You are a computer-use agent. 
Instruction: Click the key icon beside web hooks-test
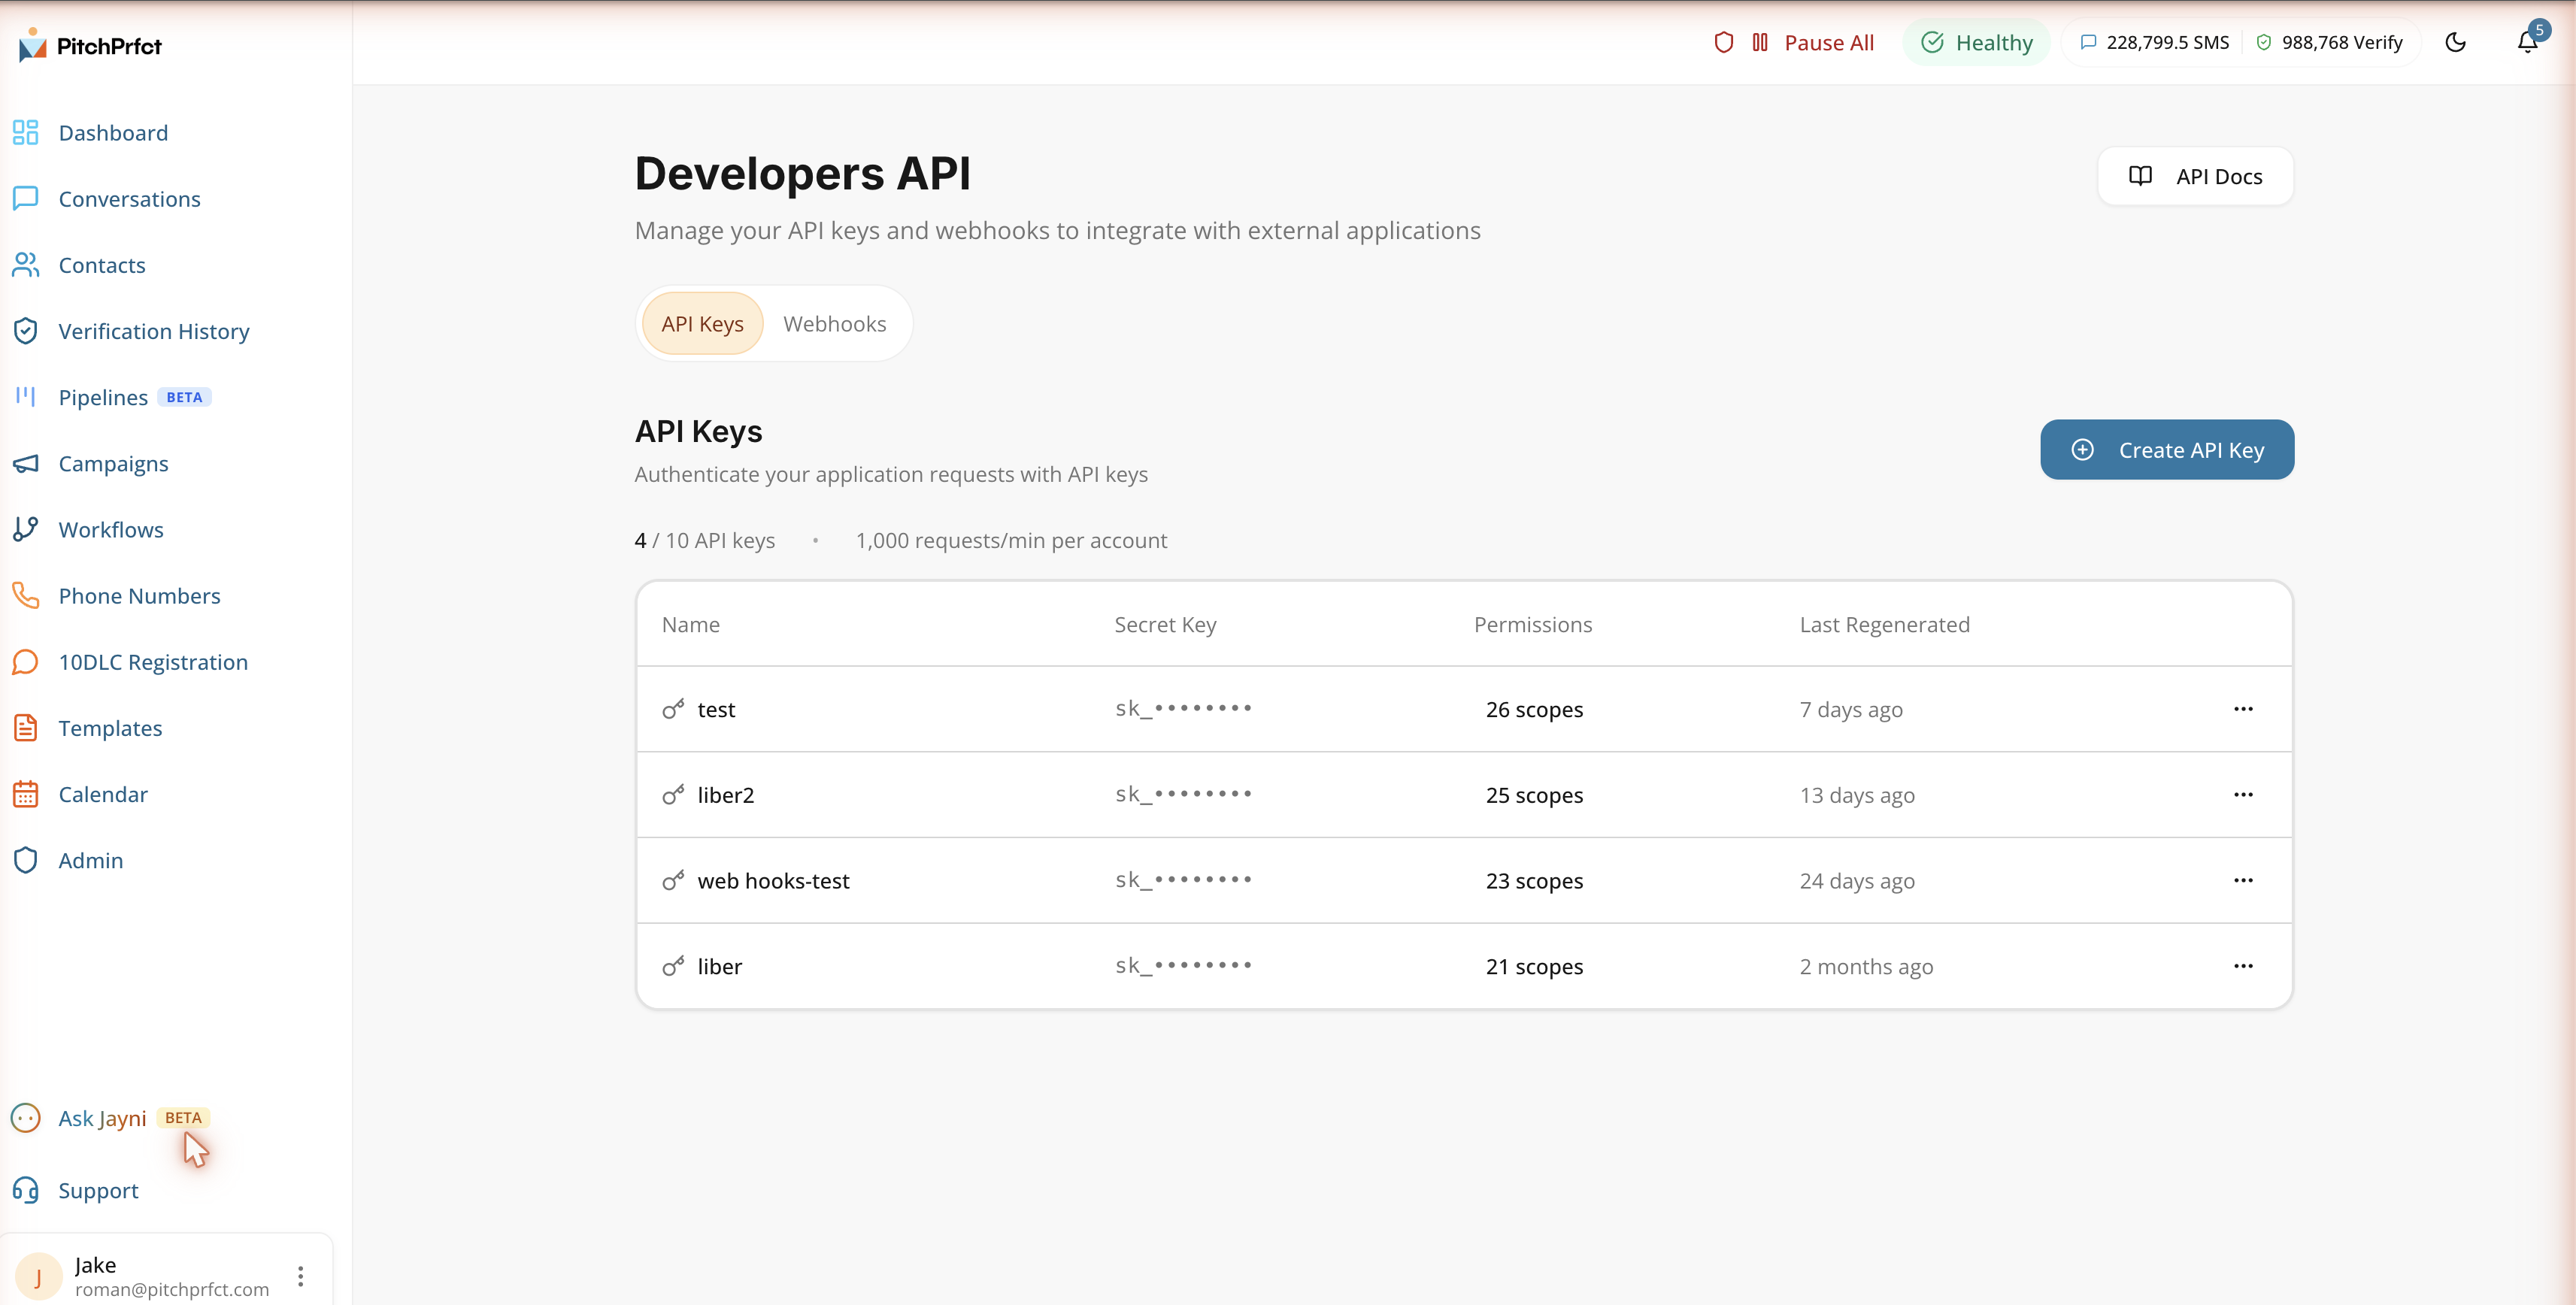coord(673,880)
